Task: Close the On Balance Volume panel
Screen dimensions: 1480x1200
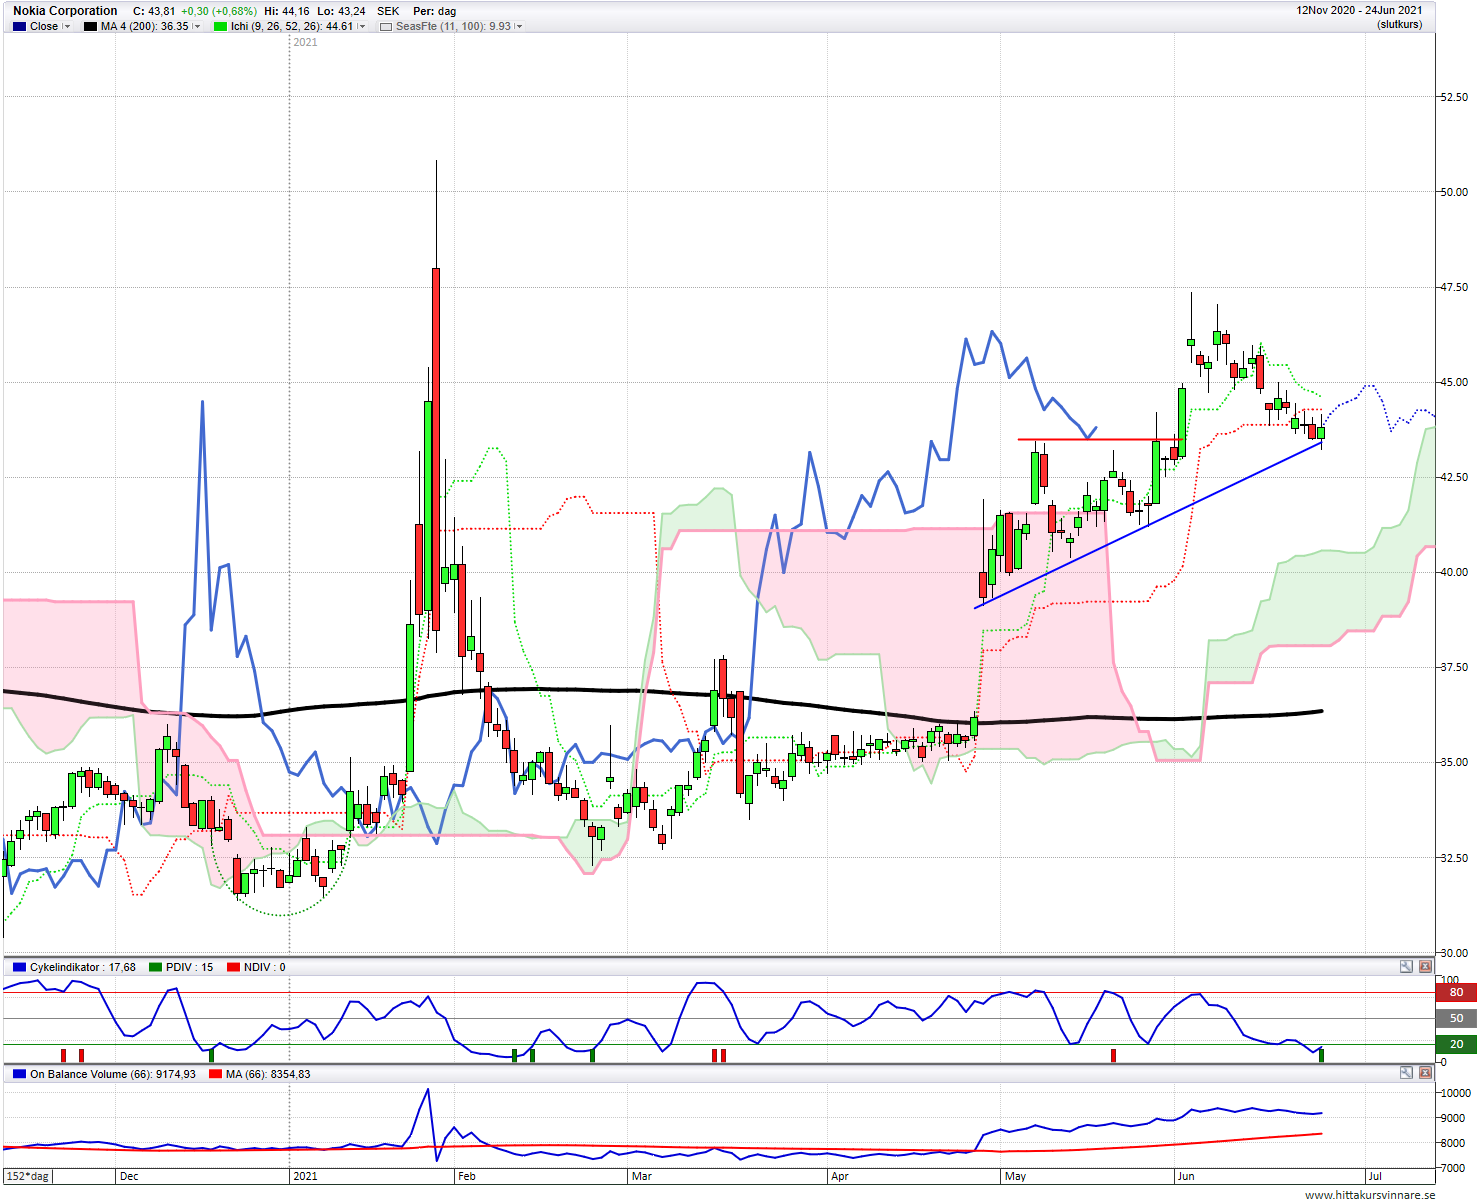Action: 1424,1073
